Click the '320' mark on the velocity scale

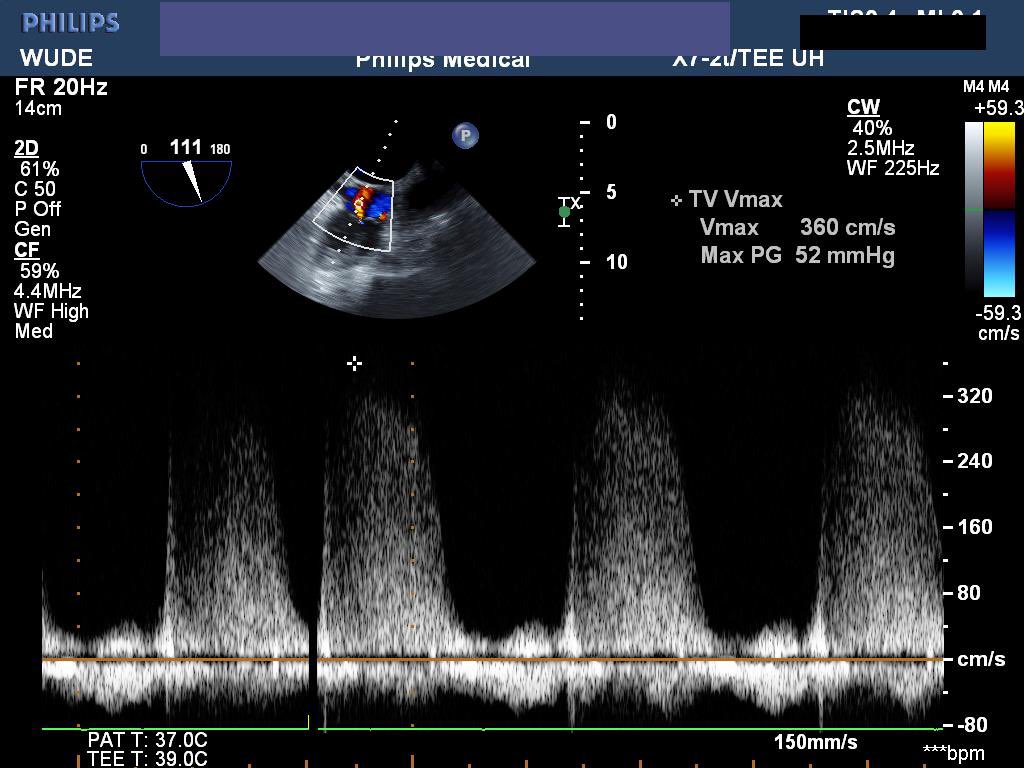(x=974, y=396)
